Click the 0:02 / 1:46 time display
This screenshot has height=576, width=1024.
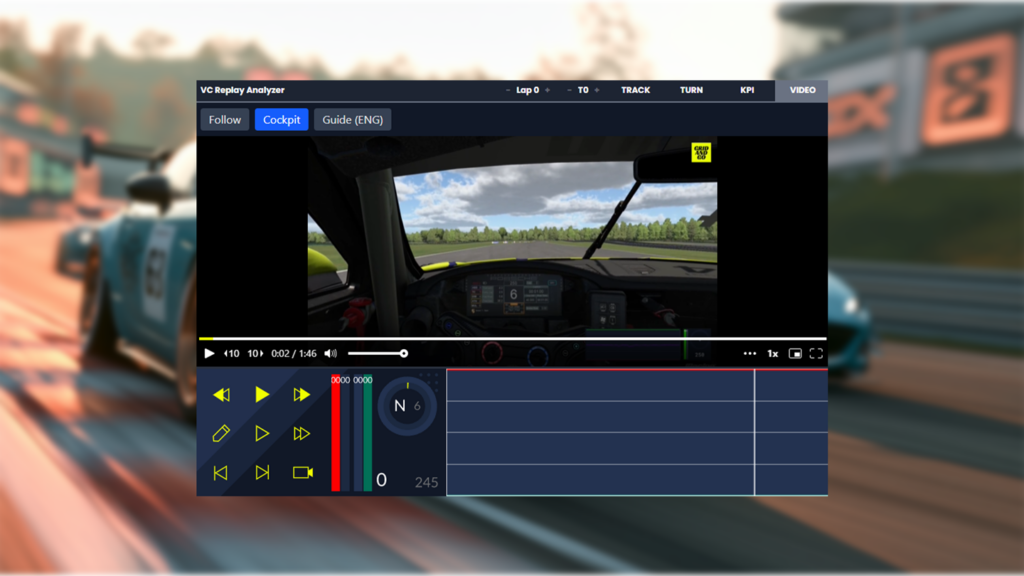point(294,353)
